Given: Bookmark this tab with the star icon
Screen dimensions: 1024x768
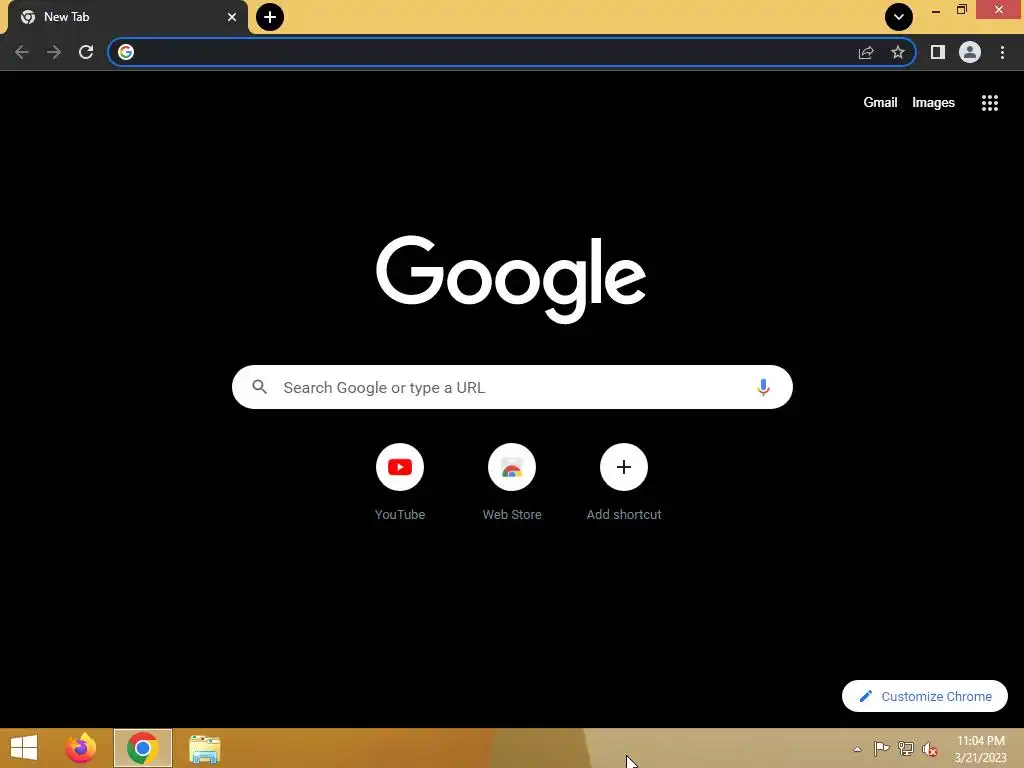Looking at the screenshot, I should coord(898,52).
